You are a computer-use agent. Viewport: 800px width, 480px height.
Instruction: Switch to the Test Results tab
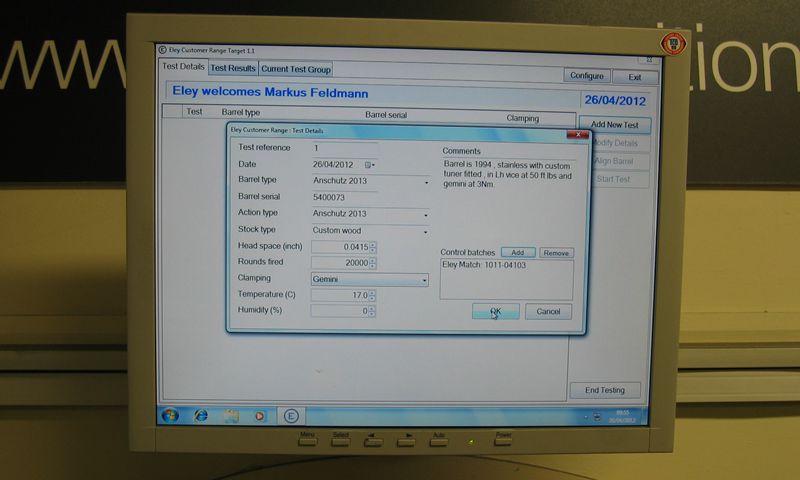click(x=233, y=68)
